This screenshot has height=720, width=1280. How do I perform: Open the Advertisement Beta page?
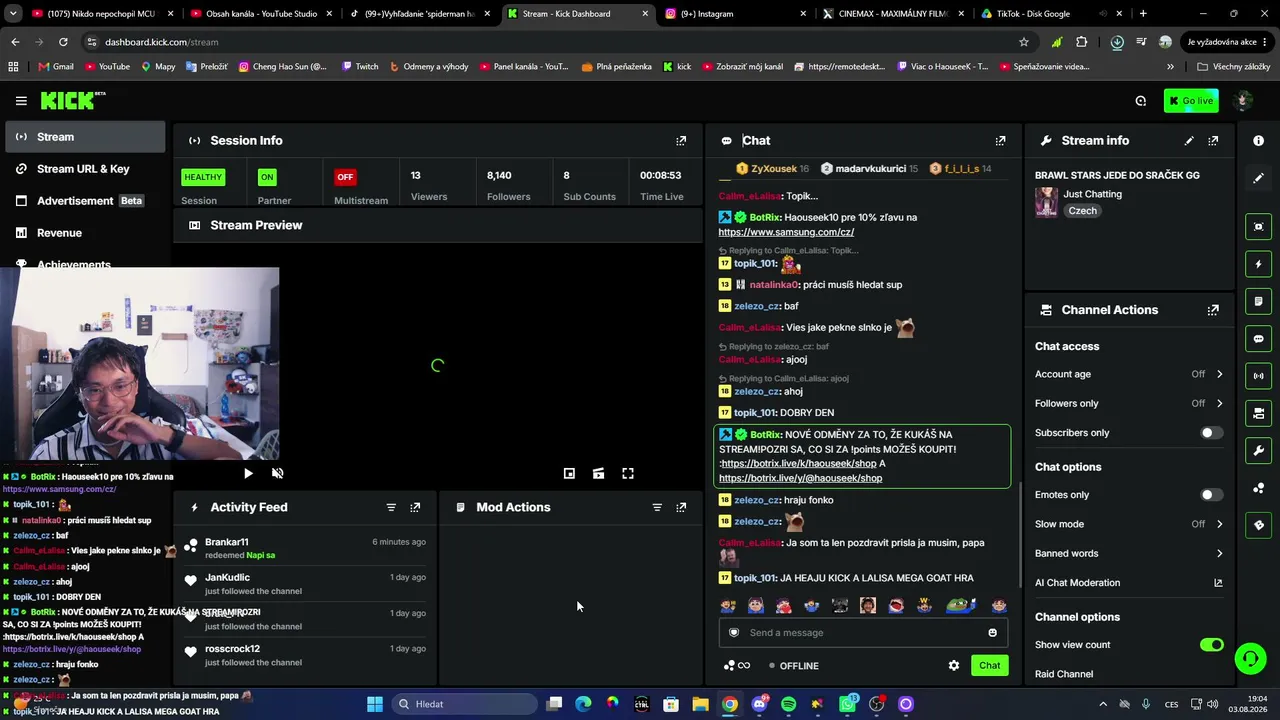tap(86, 201)
